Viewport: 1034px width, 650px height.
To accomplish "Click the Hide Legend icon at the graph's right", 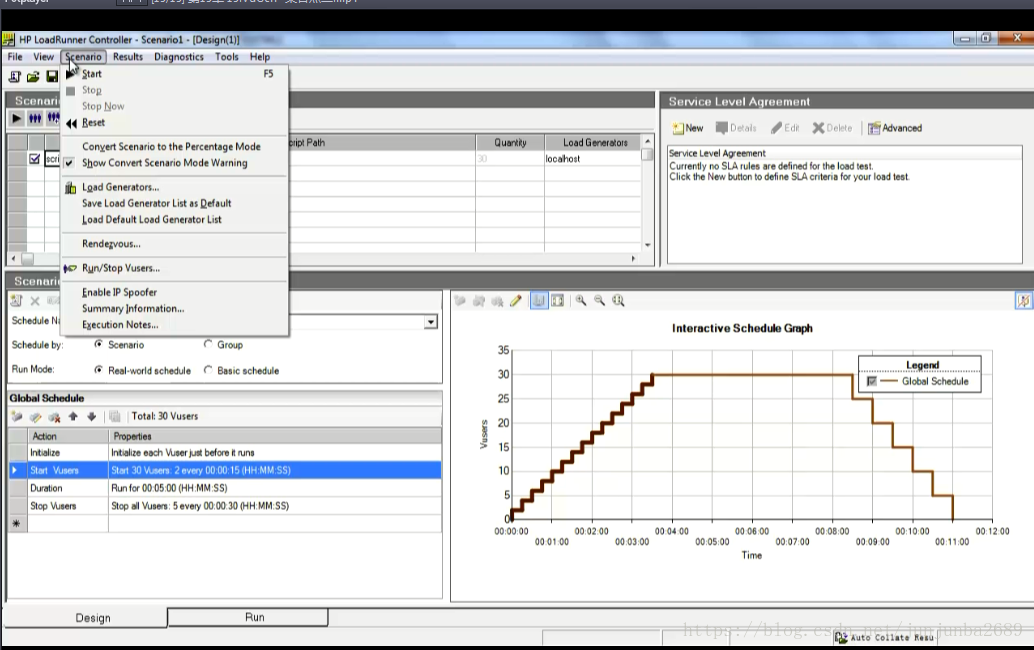I will pyautogui.click(x=1023, y=301).
